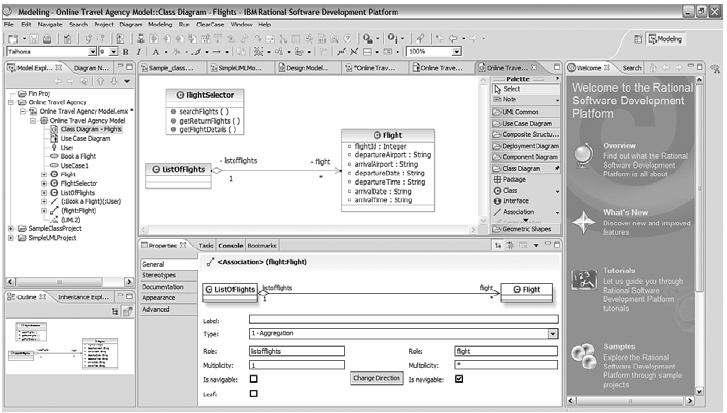The image size is (727, 413).
Task: Click the Print toolbar icon
Action: pos(47,39)
